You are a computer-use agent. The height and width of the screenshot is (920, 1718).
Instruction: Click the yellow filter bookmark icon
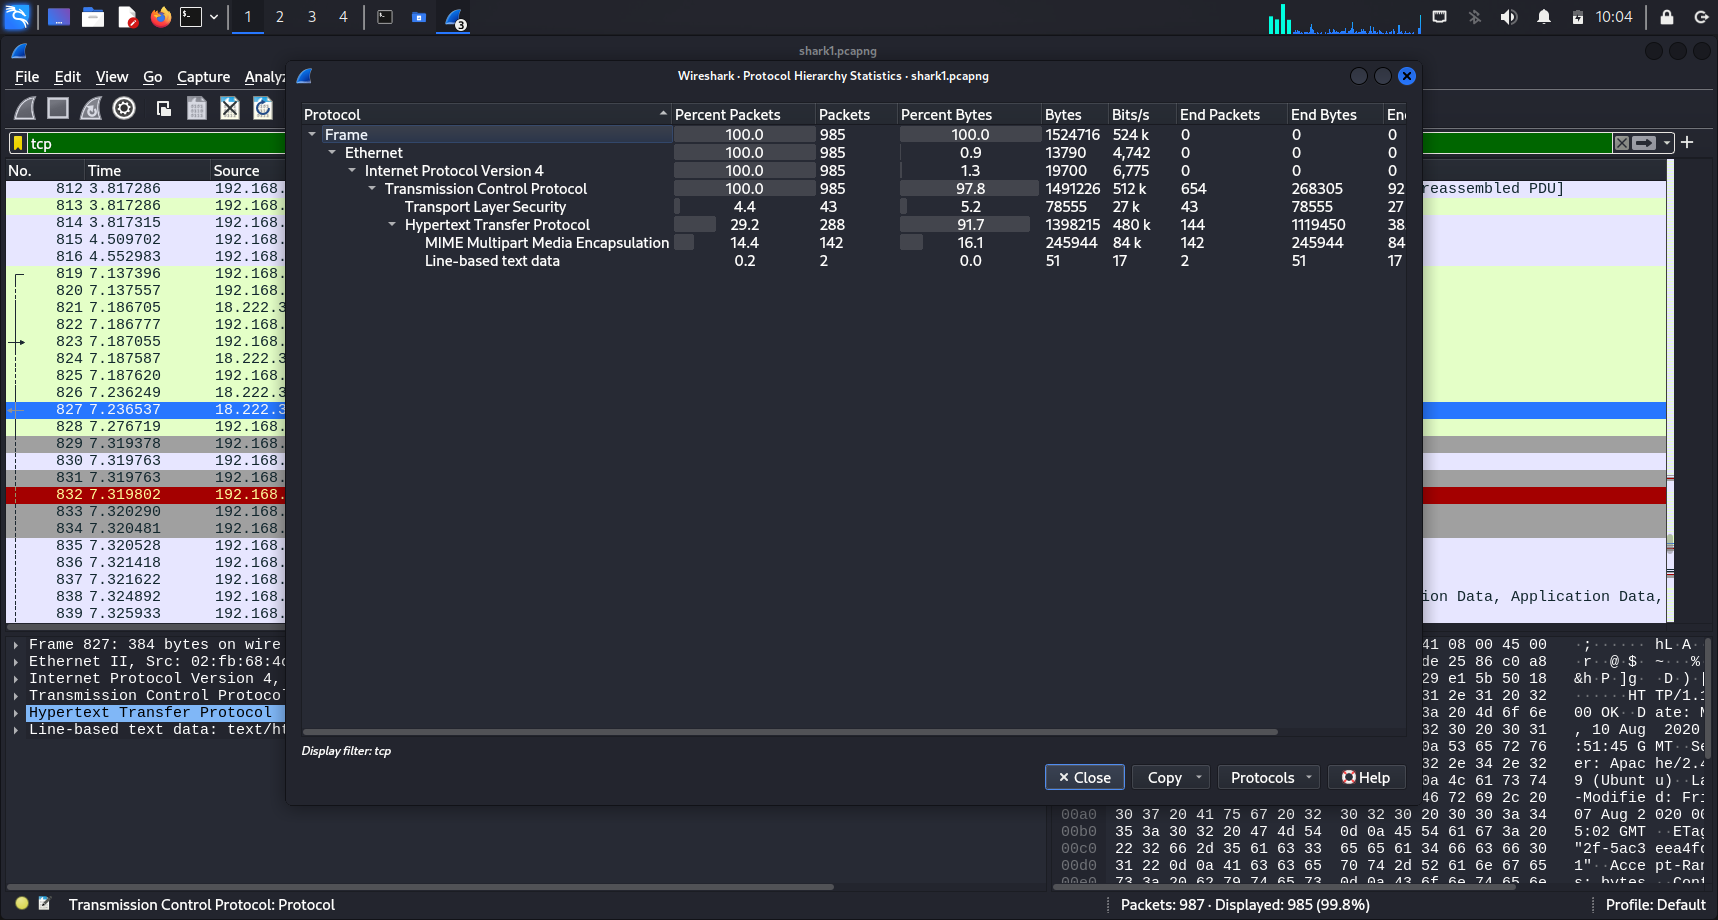tap(17, 143)
